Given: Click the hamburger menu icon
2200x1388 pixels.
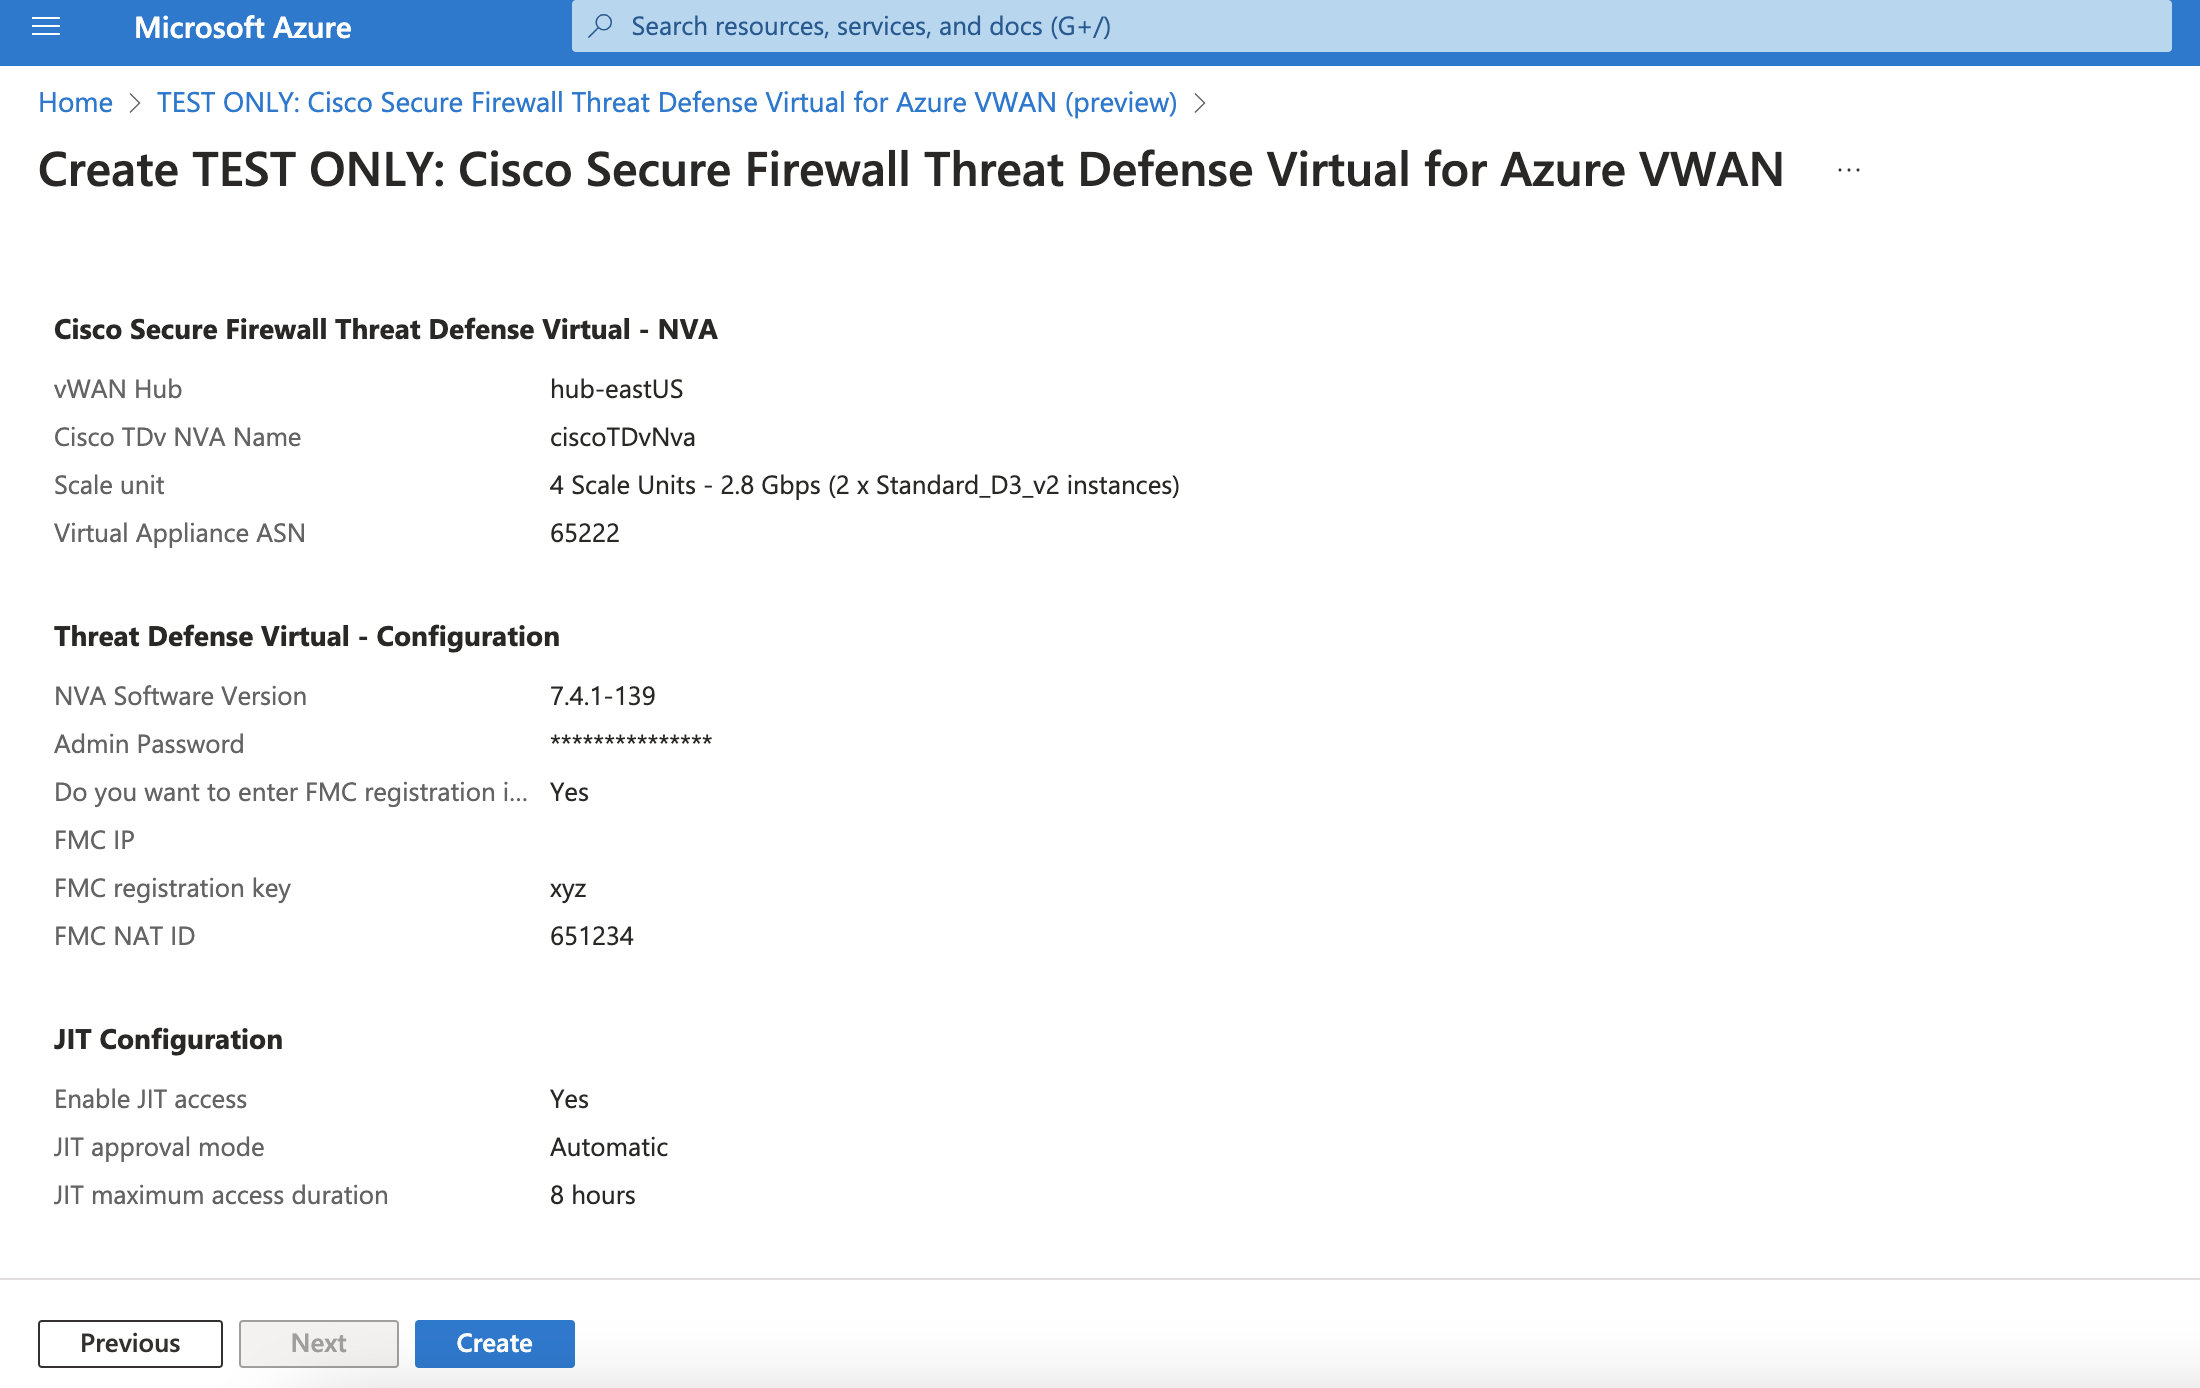Looking at the screenshot, I should (x=45, y=24).
